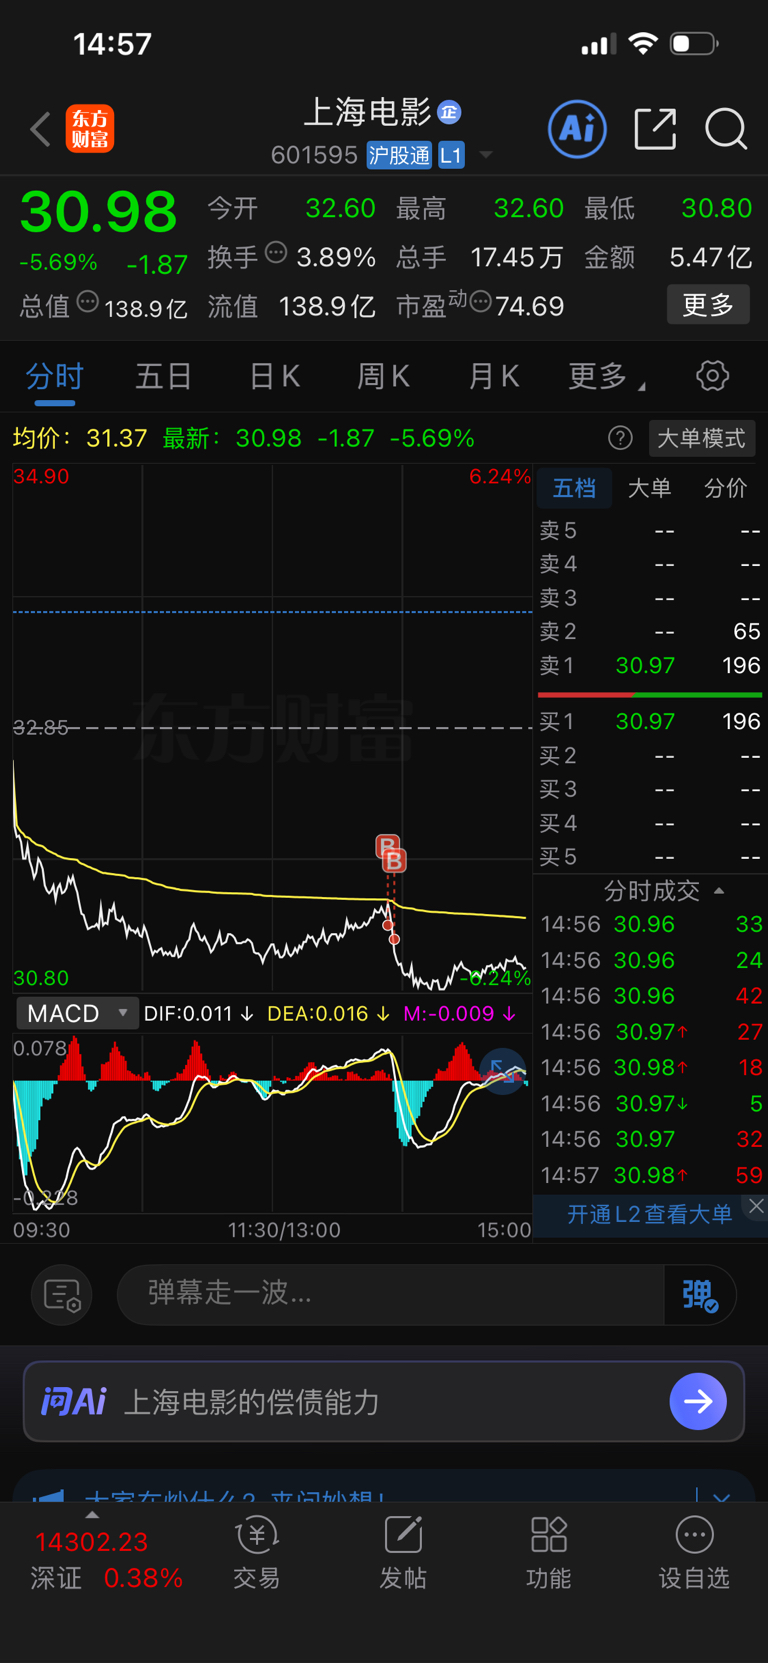Open 更多 chart period dropdown tab

pos(606,376)
